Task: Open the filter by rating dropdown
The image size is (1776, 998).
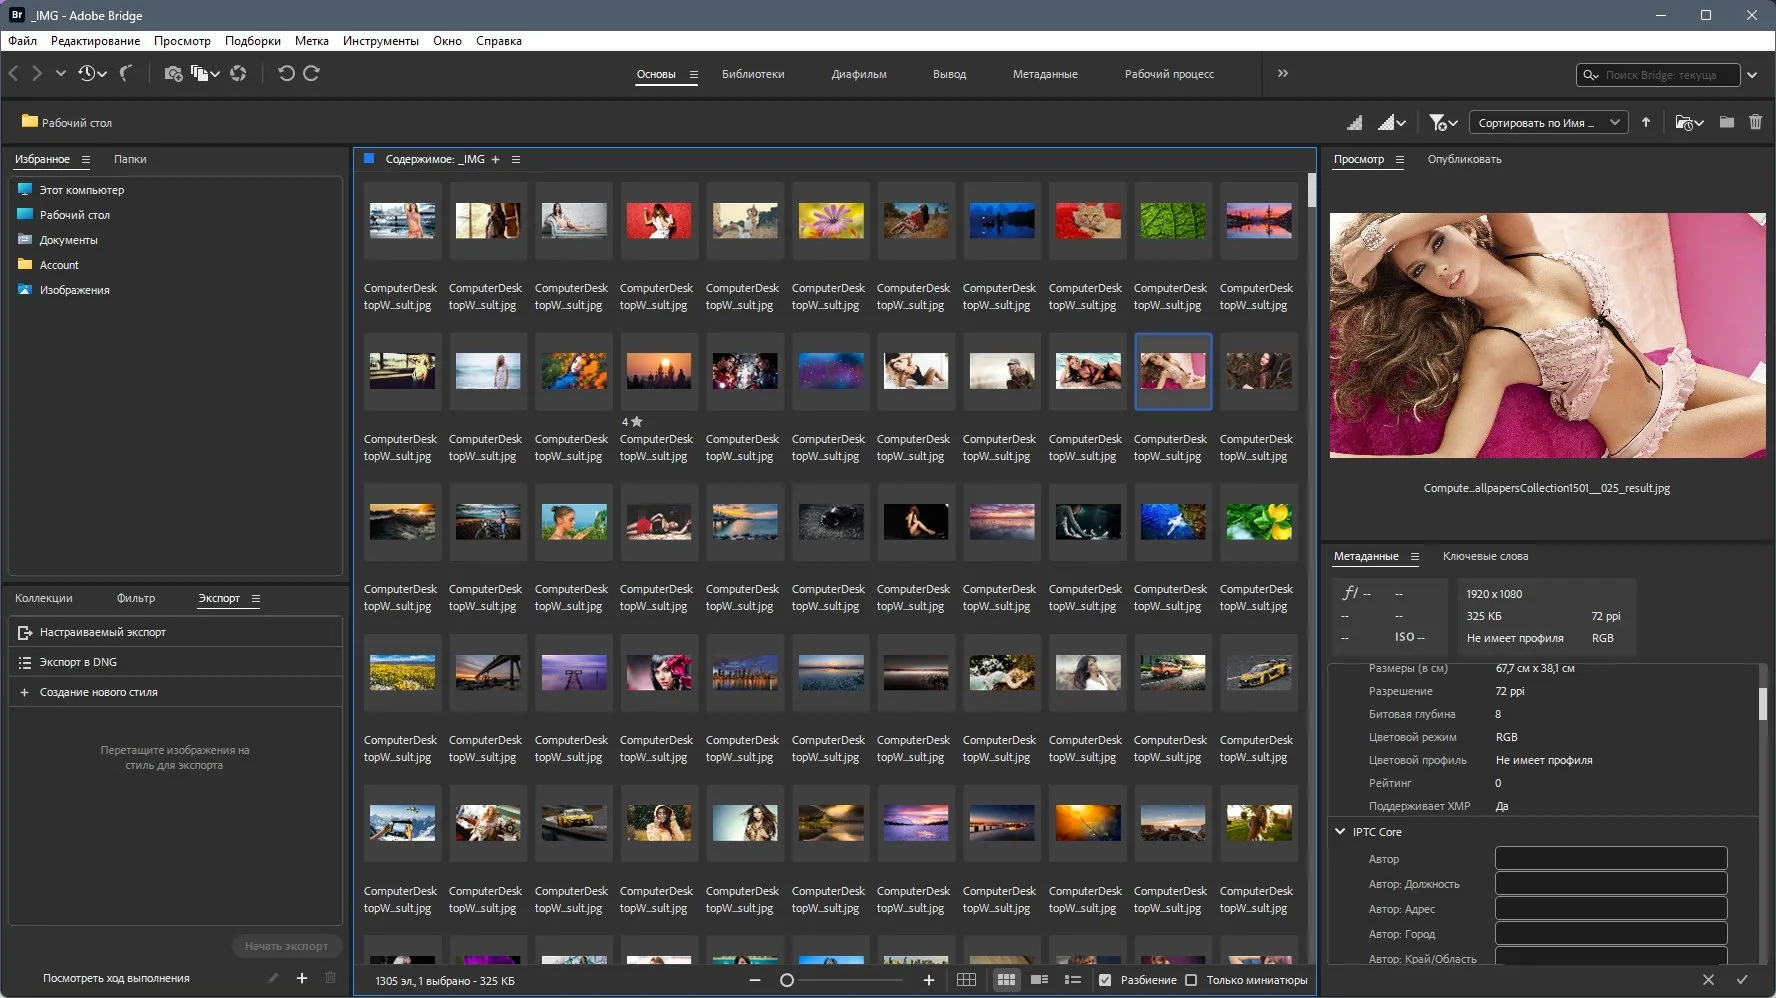Action: [x=1443, y=122]
